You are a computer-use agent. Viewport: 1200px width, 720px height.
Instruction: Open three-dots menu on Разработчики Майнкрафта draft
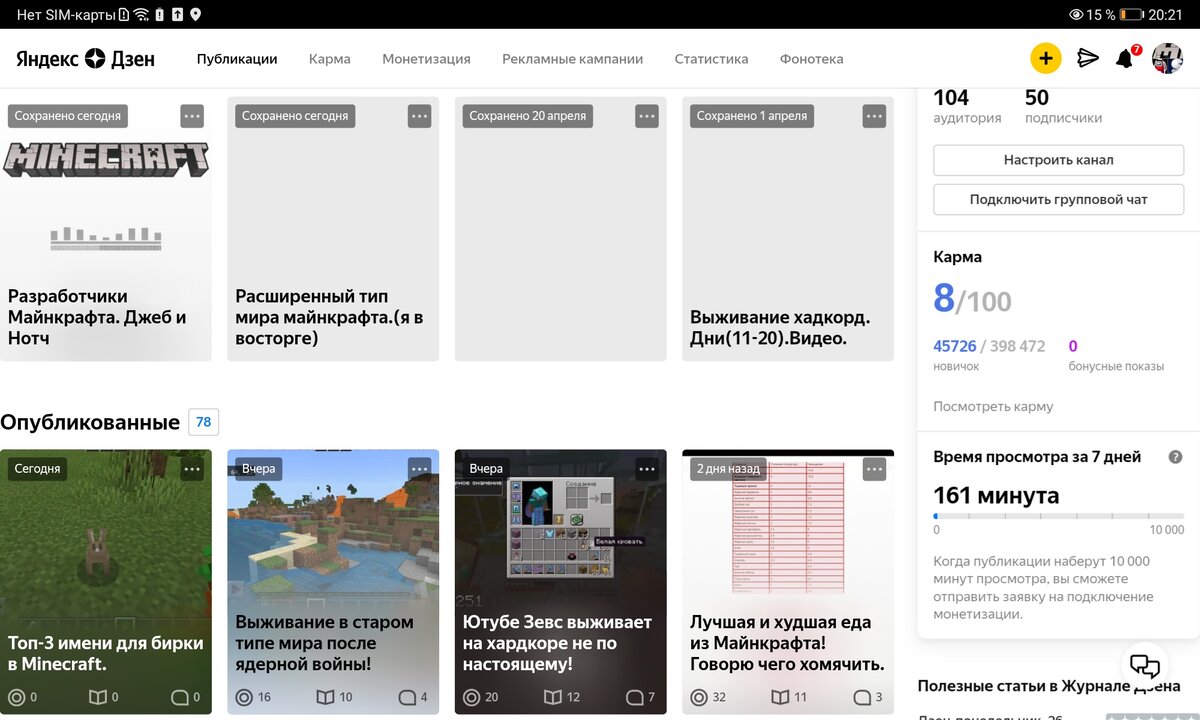coord(192,116)
